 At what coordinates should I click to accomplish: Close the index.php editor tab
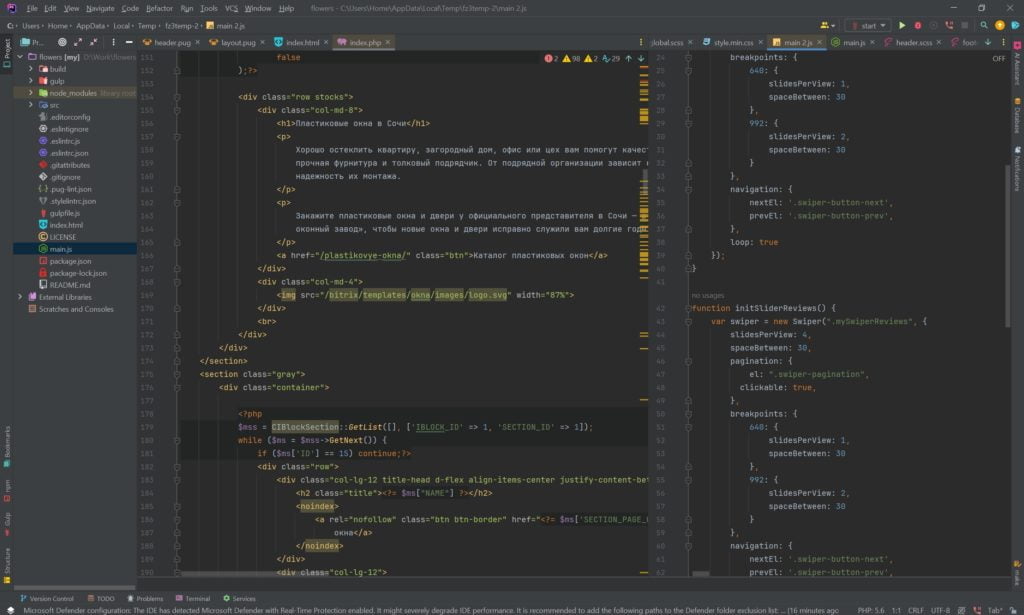[389, 43]
